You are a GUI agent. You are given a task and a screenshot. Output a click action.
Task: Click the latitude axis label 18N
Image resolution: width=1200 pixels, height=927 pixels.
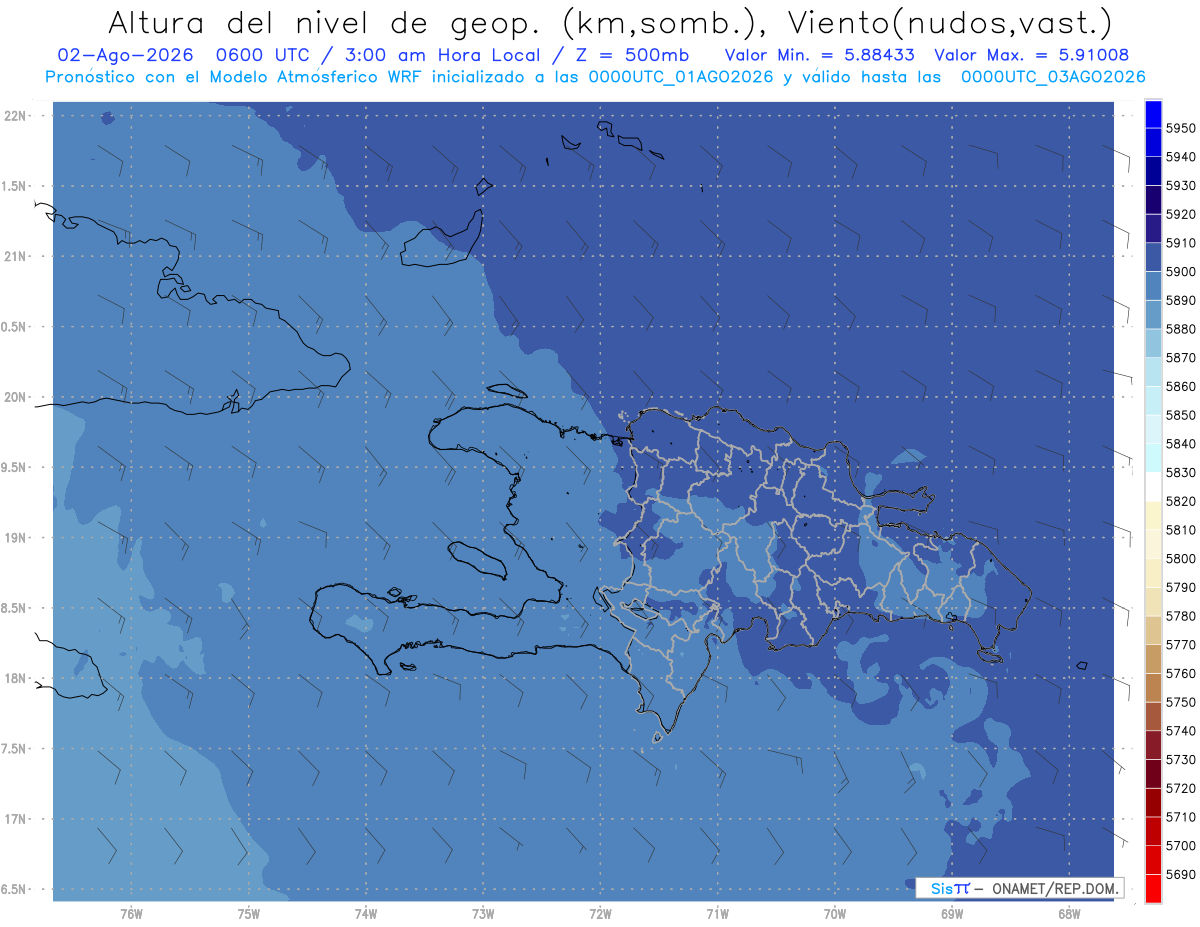coord(16,678)
